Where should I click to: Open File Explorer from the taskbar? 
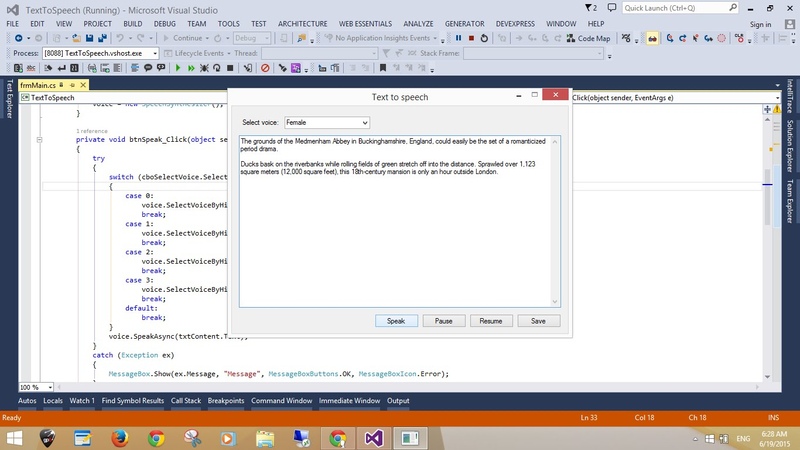265,438
